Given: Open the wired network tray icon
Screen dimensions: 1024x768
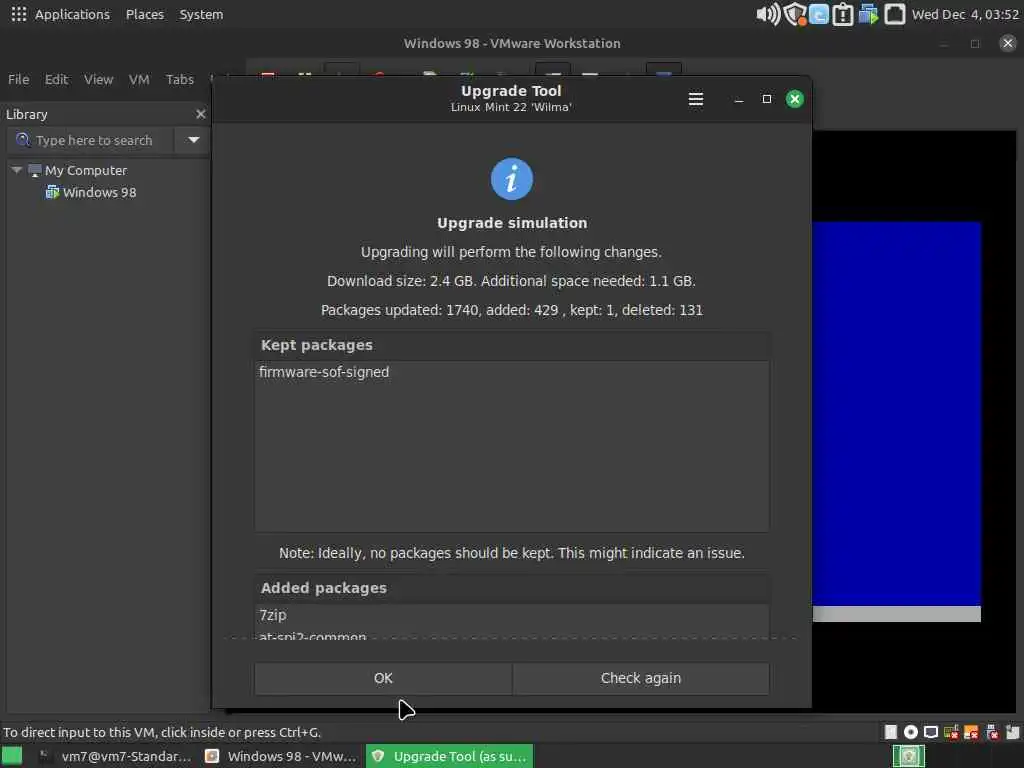Looking at the screenshot, I should pos(895,14).
